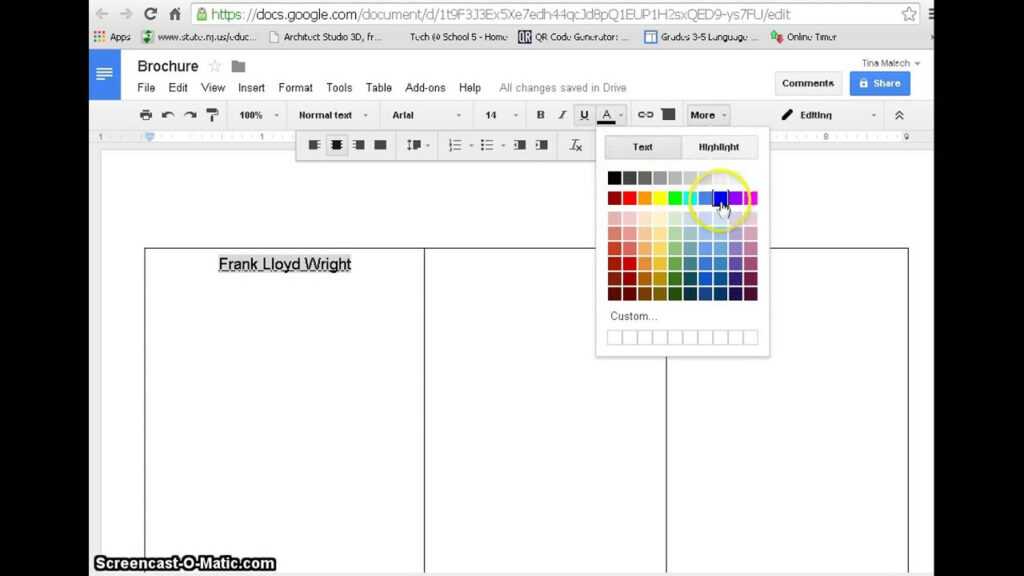This screenshot has height=576, width=1024.
Task: Expand the Arial font dropdown
Action: click(427, 115)
